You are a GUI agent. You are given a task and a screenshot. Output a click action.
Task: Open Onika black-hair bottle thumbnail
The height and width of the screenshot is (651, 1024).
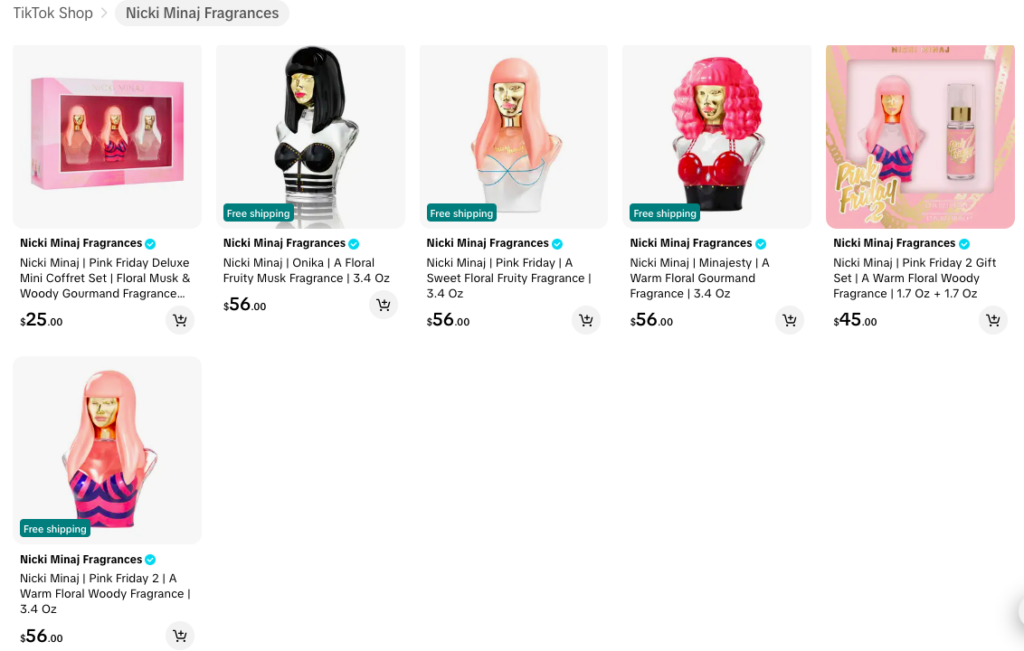click(x=310, y=136)
